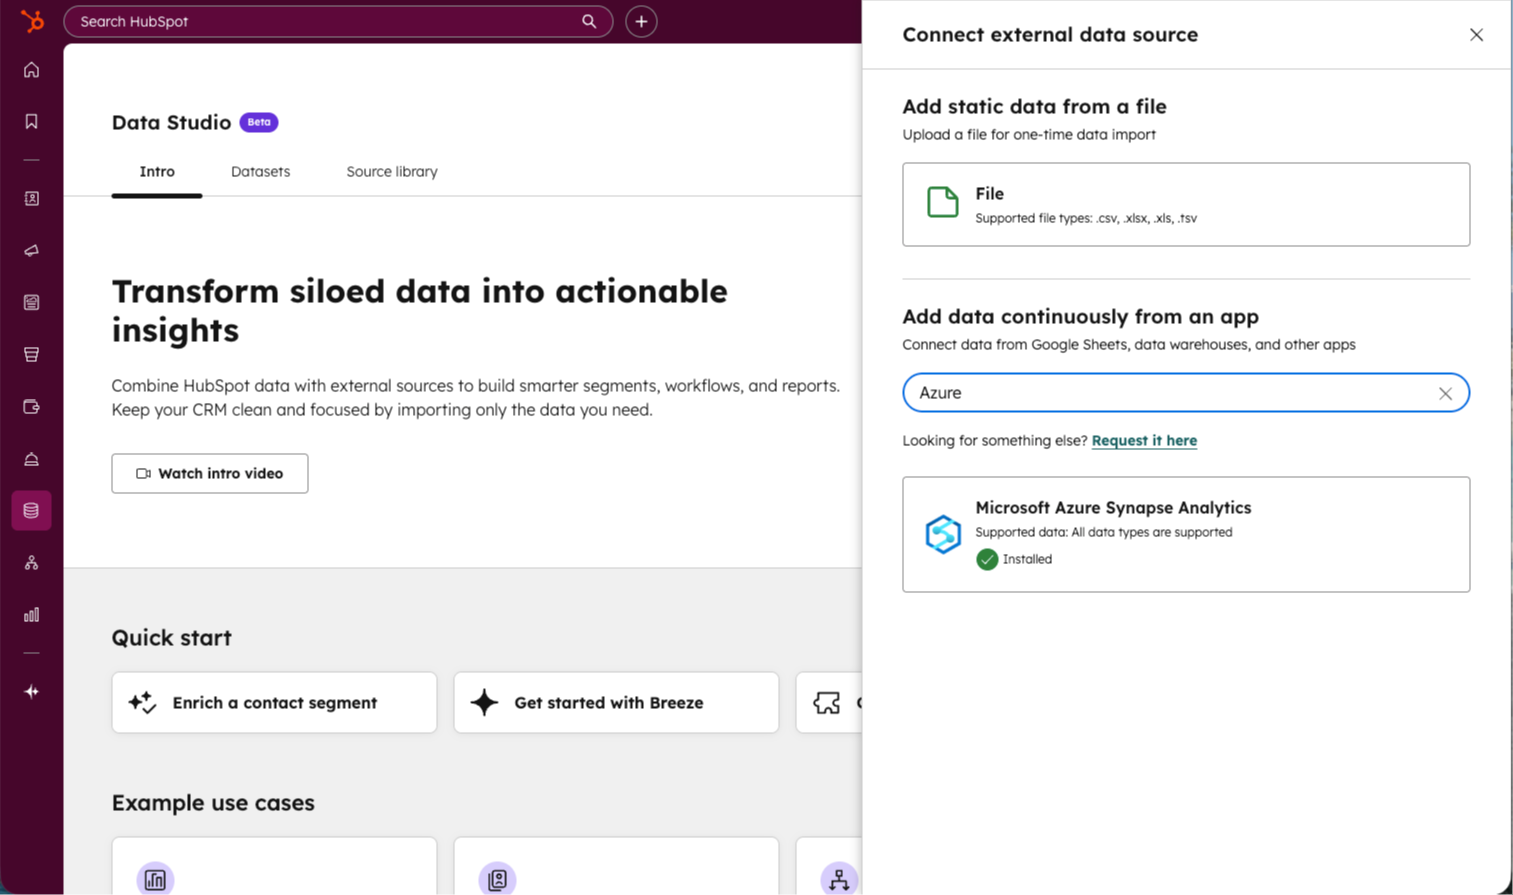Click the Watch intro video button
This screenshot has width=1513, height=895.
[209, 473]
